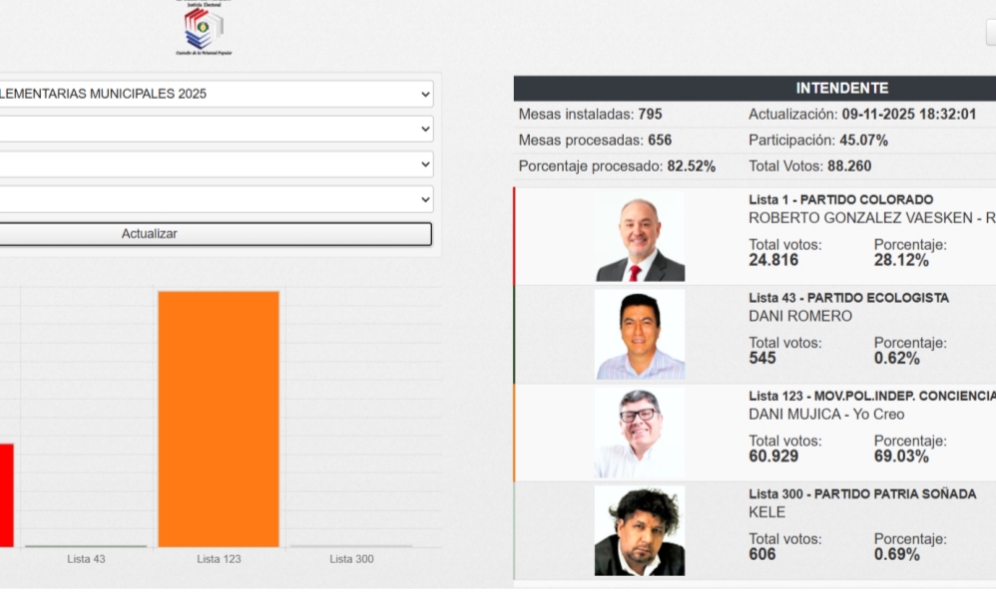Select the Lista 43 axis label

coord(86,559)
